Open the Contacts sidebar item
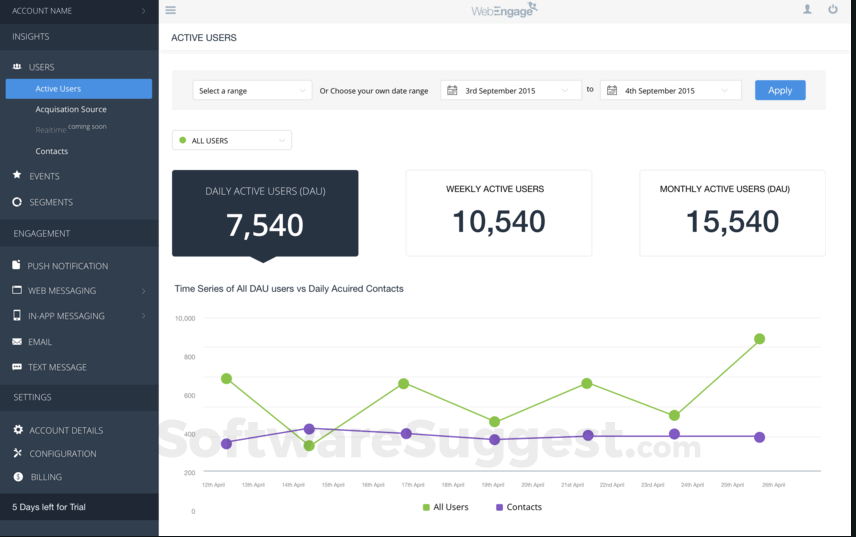Image resolution: width=856 pixels, height=537 pixels. 52,151
